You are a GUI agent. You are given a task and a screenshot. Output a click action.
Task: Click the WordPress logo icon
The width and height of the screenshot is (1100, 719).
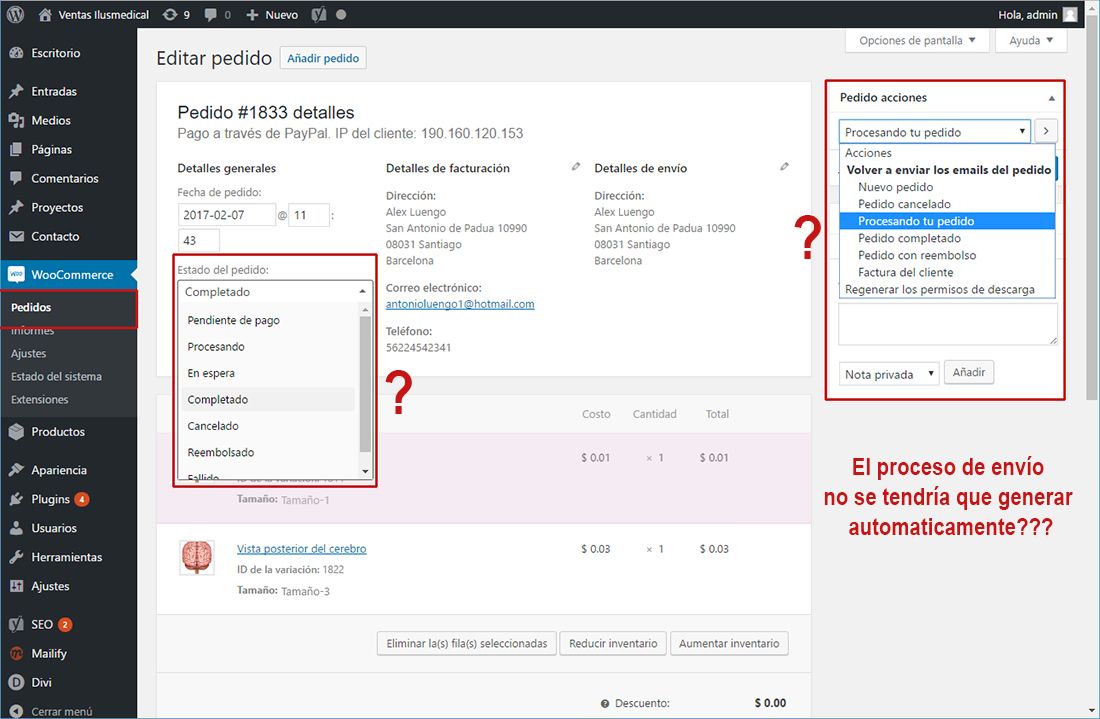coord(15,14)
